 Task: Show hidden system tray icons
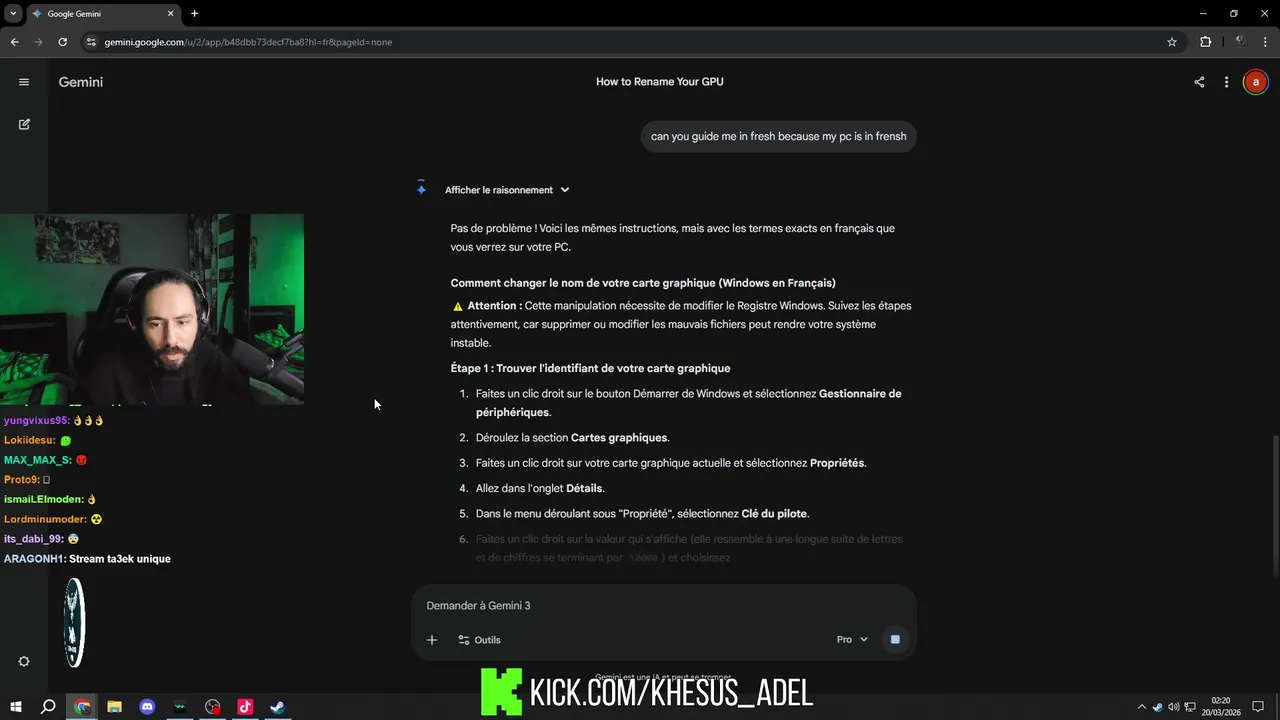point(1142,707)
